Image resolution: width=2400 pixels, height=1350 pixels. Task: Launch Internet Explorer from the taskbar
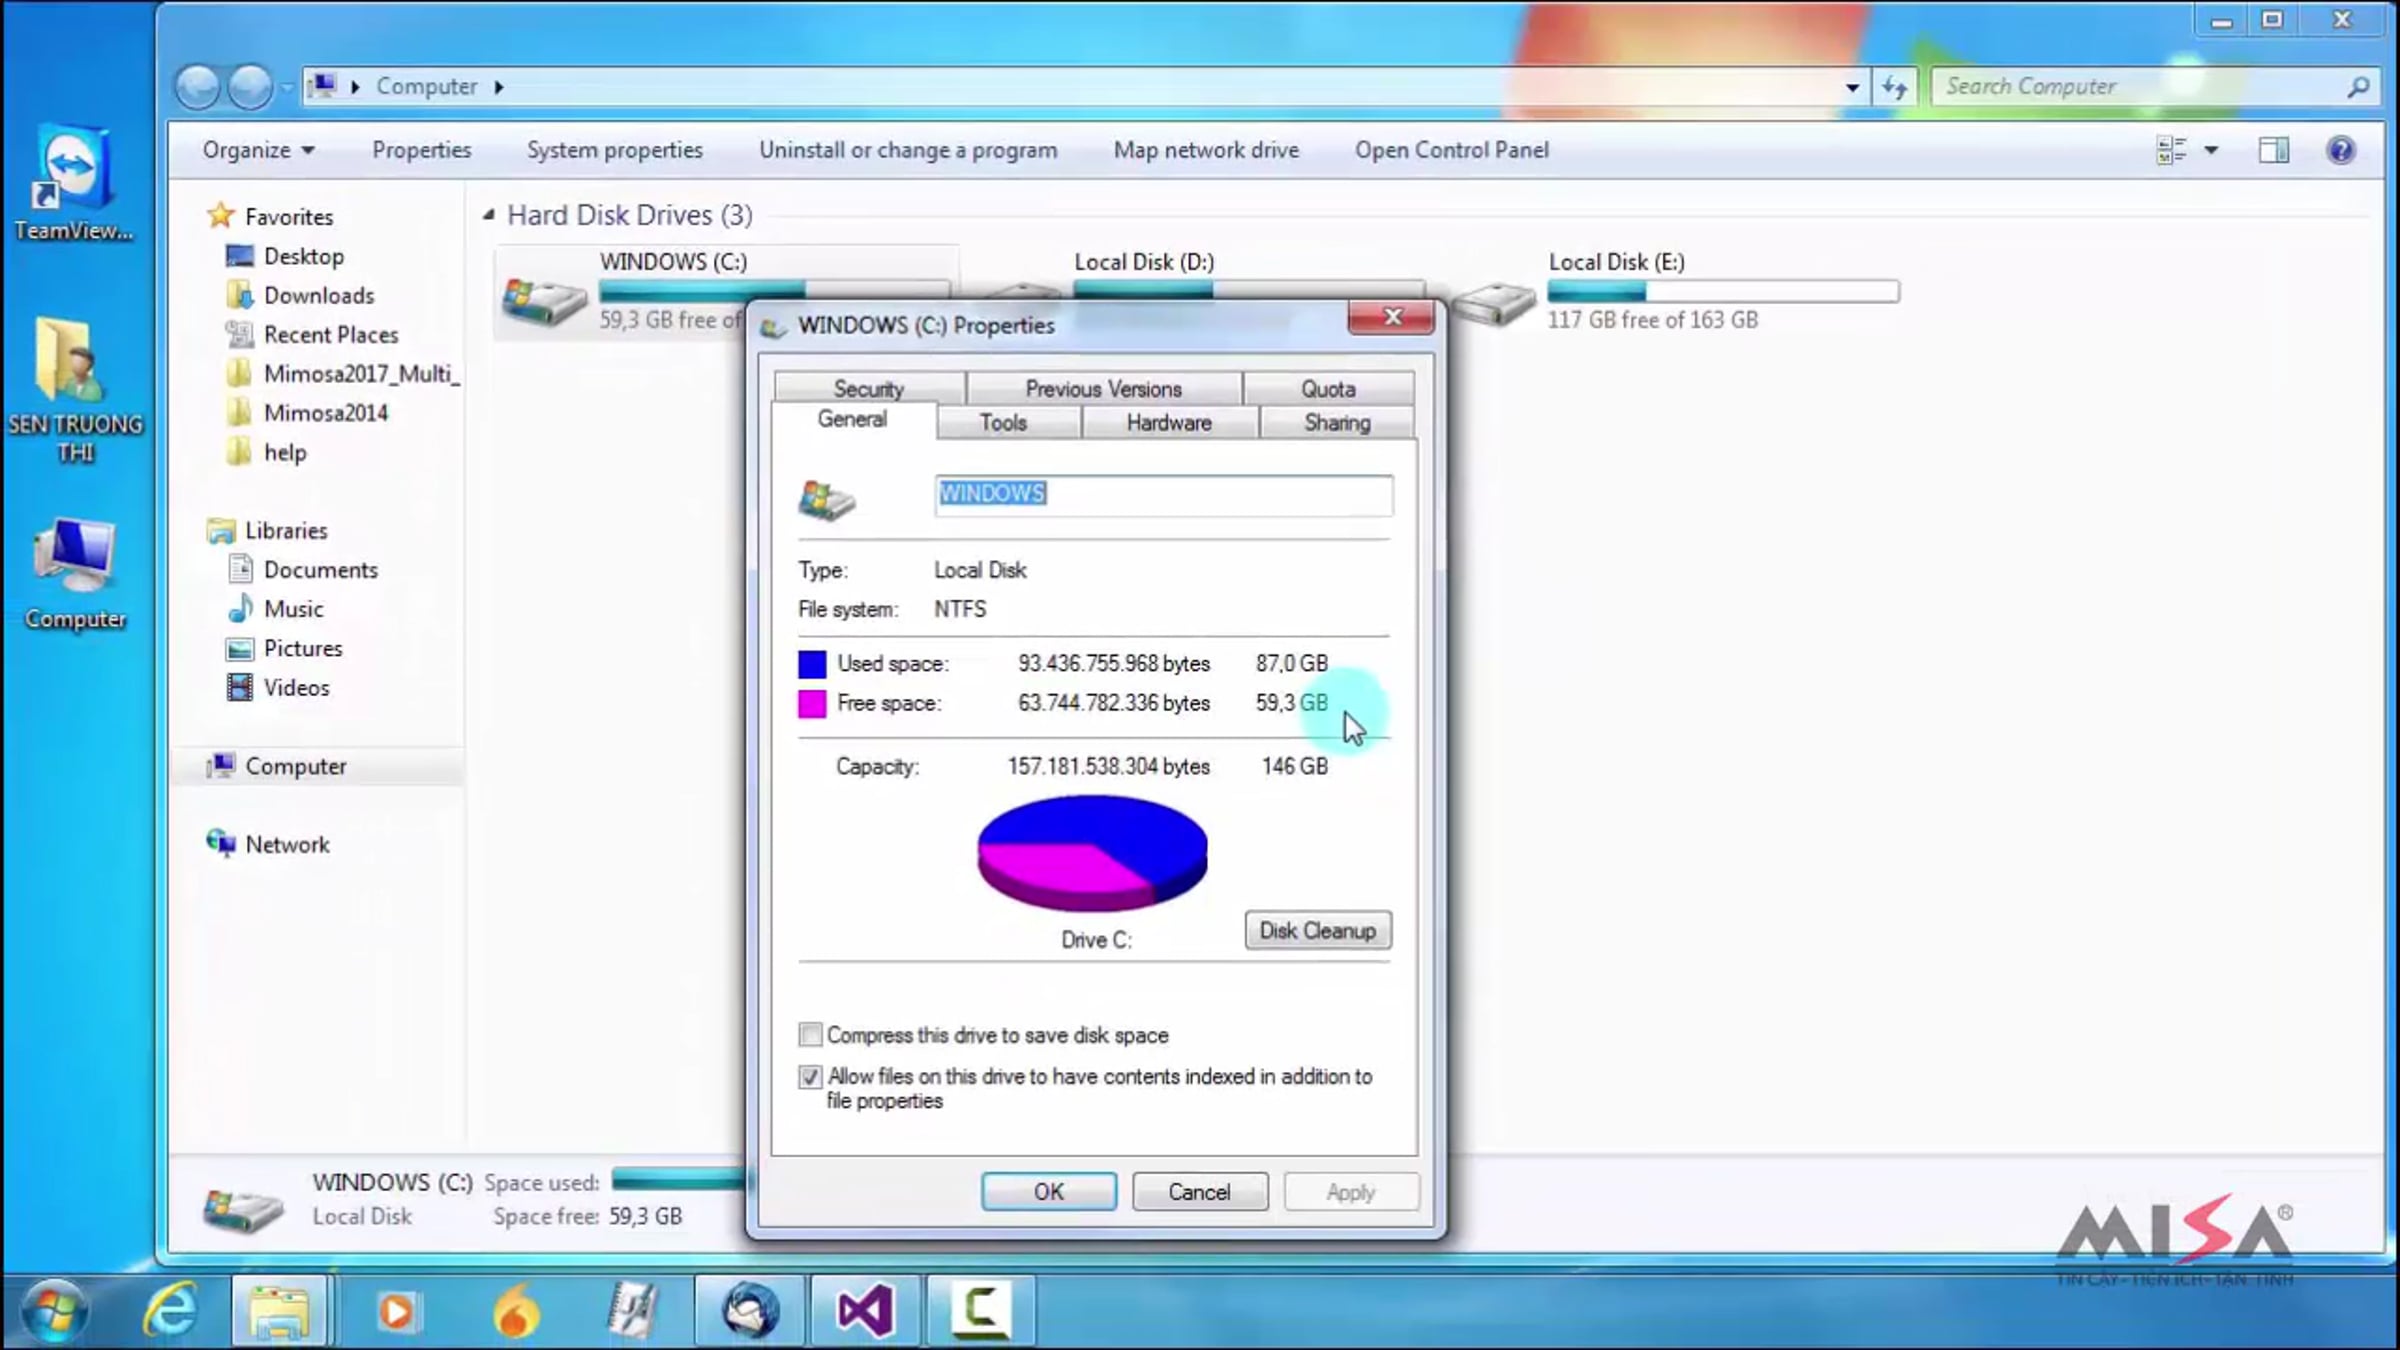[x=170, y=1309]
